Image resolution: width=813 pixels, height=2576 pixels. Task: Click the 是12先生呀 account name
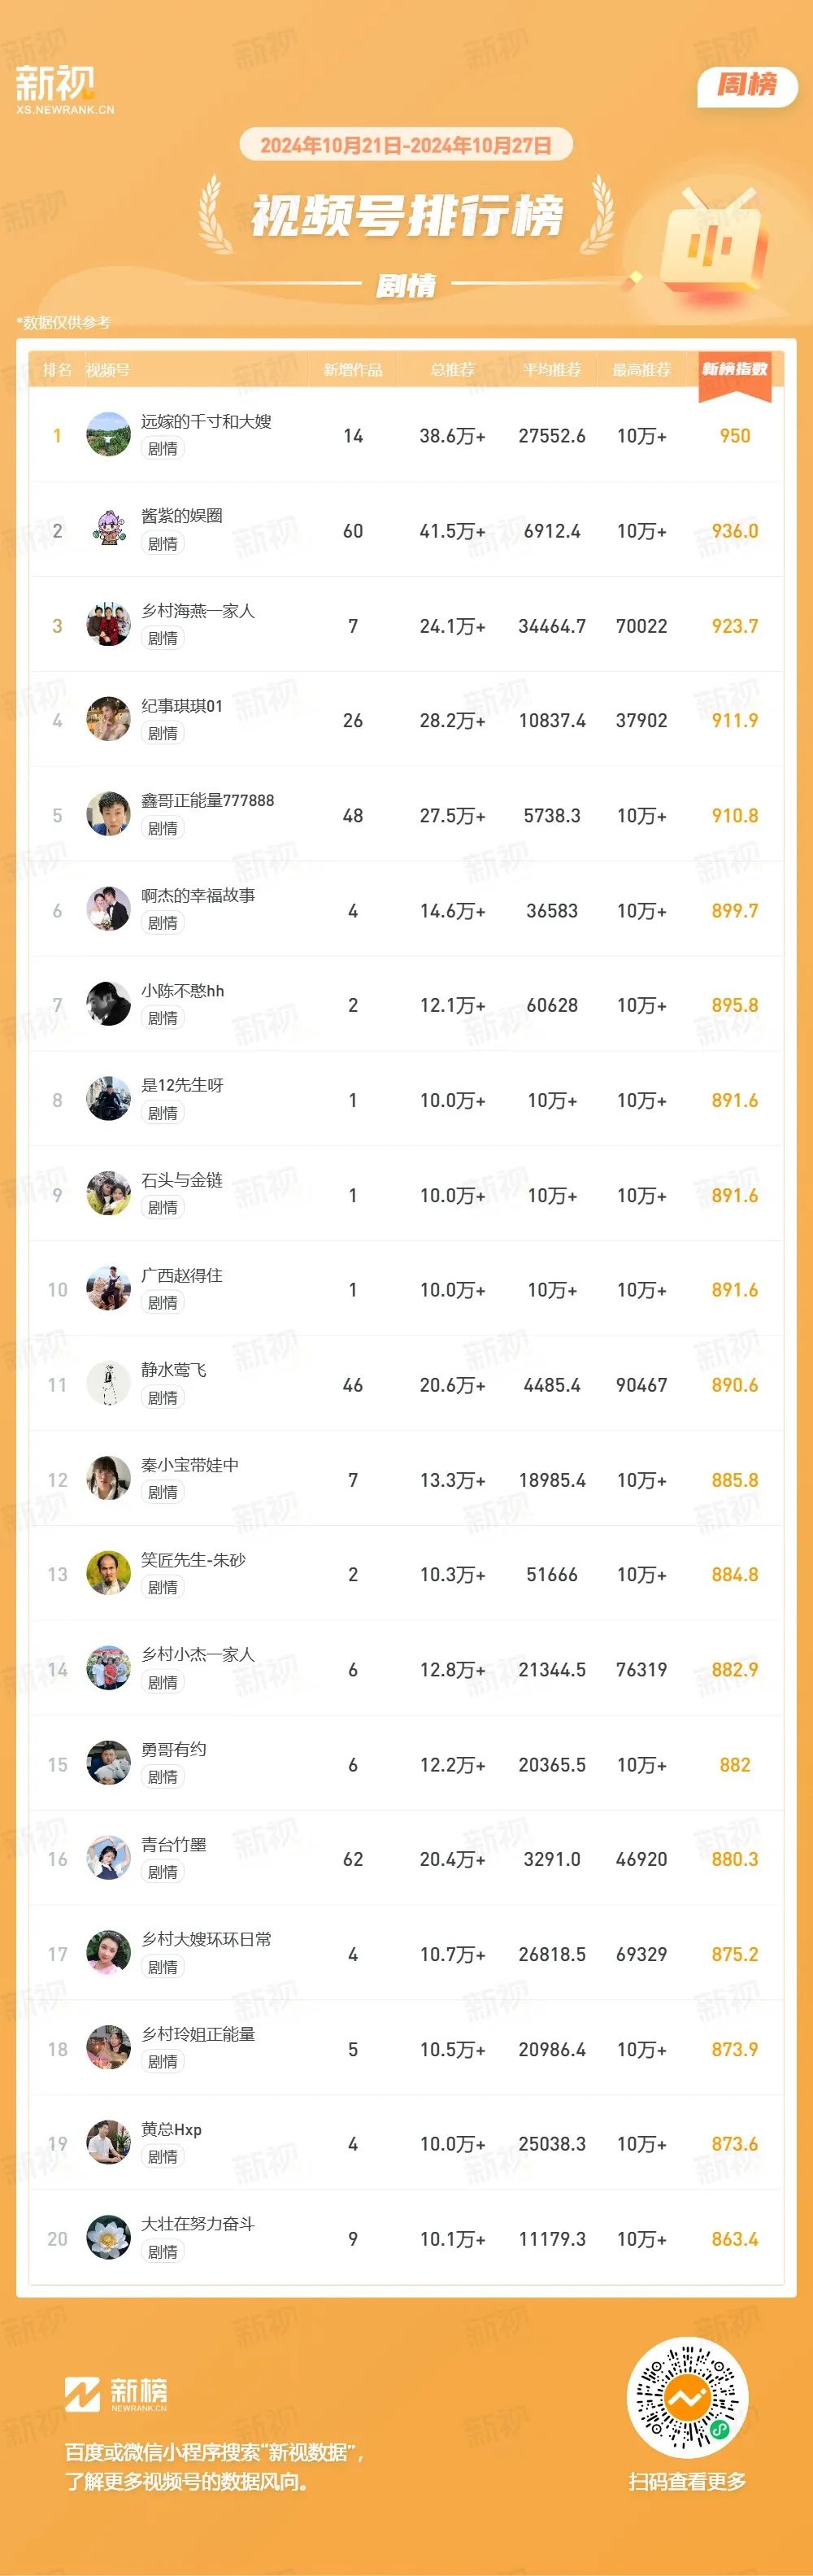pyautogui.click(x=183, y=1085)
